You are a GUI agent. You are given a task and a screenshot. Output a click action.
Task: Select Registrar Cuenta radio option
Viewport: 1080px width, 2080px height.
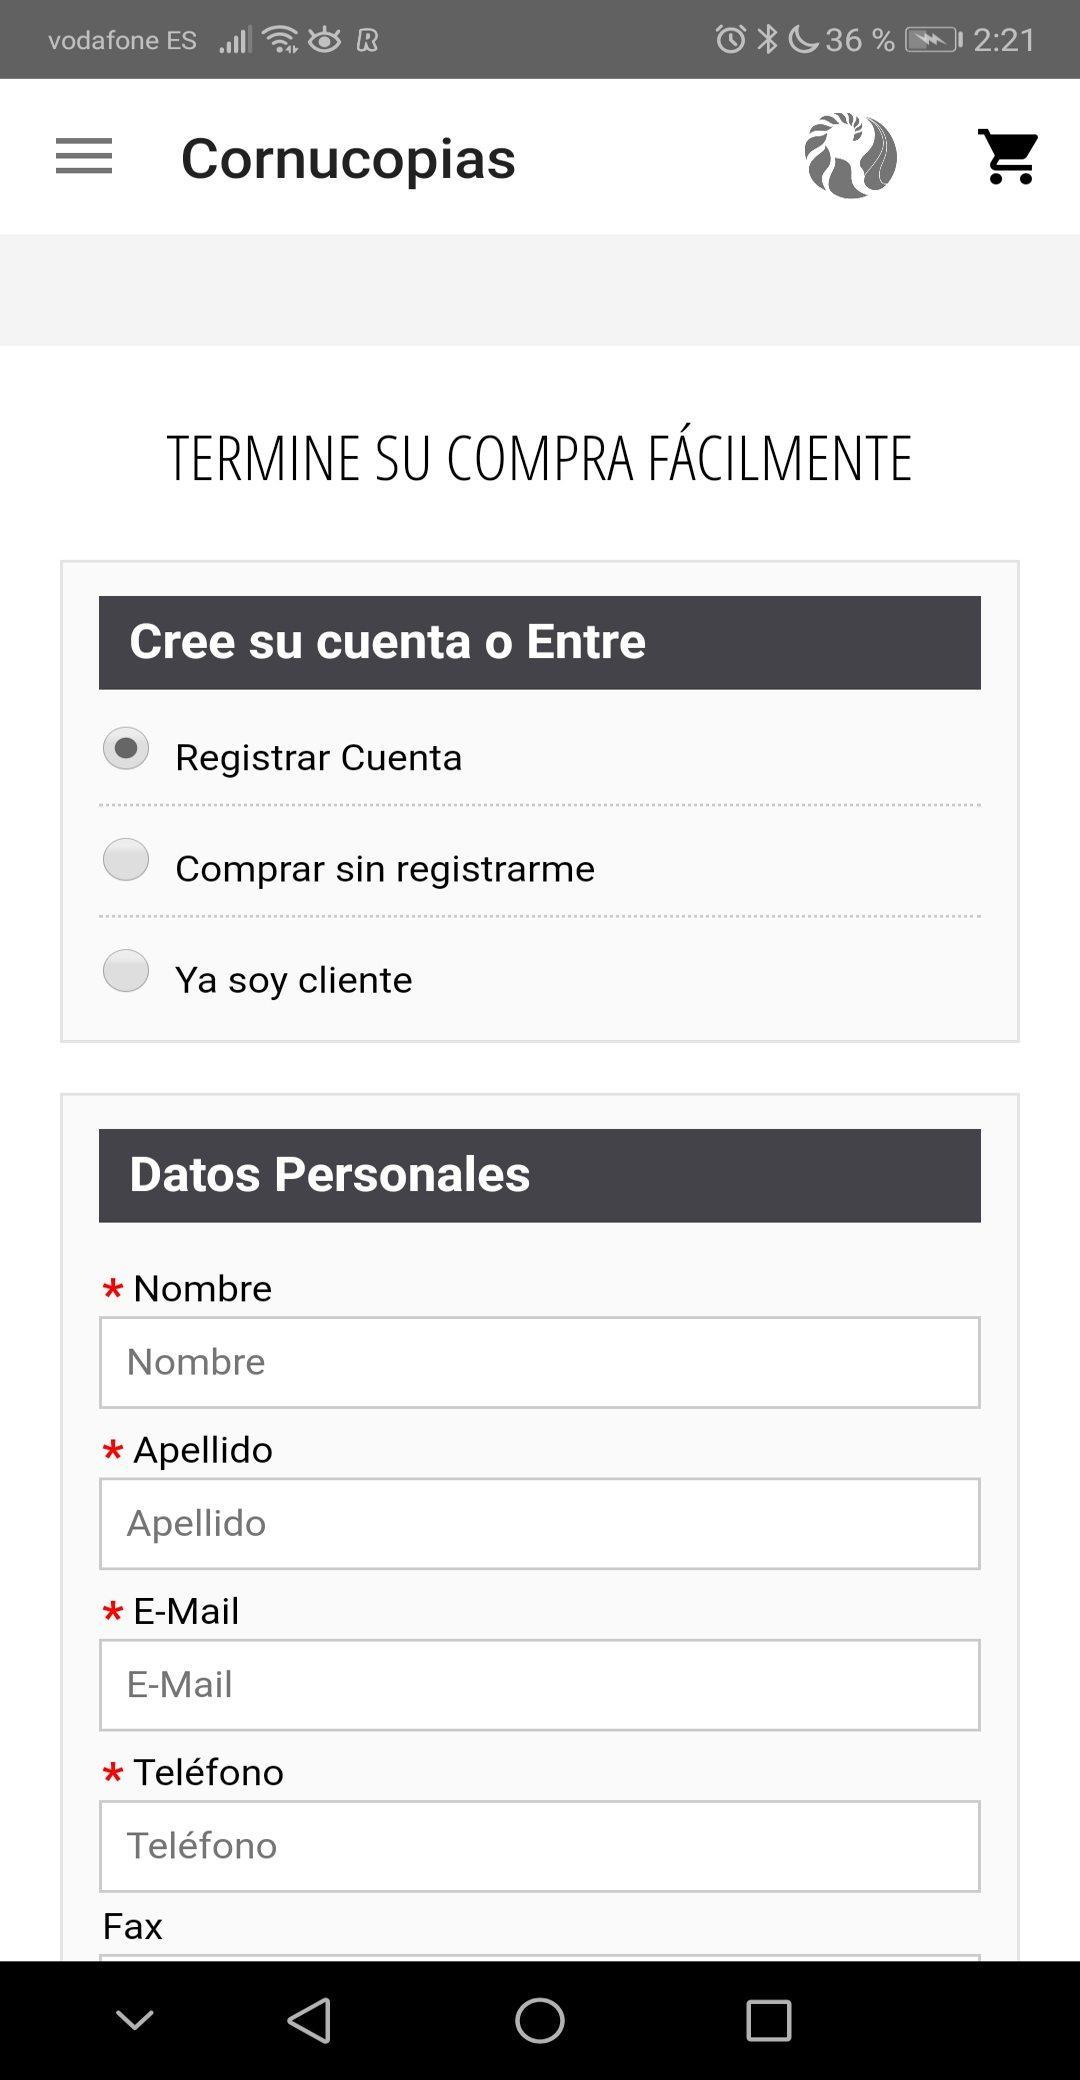[x=126, y=749]
